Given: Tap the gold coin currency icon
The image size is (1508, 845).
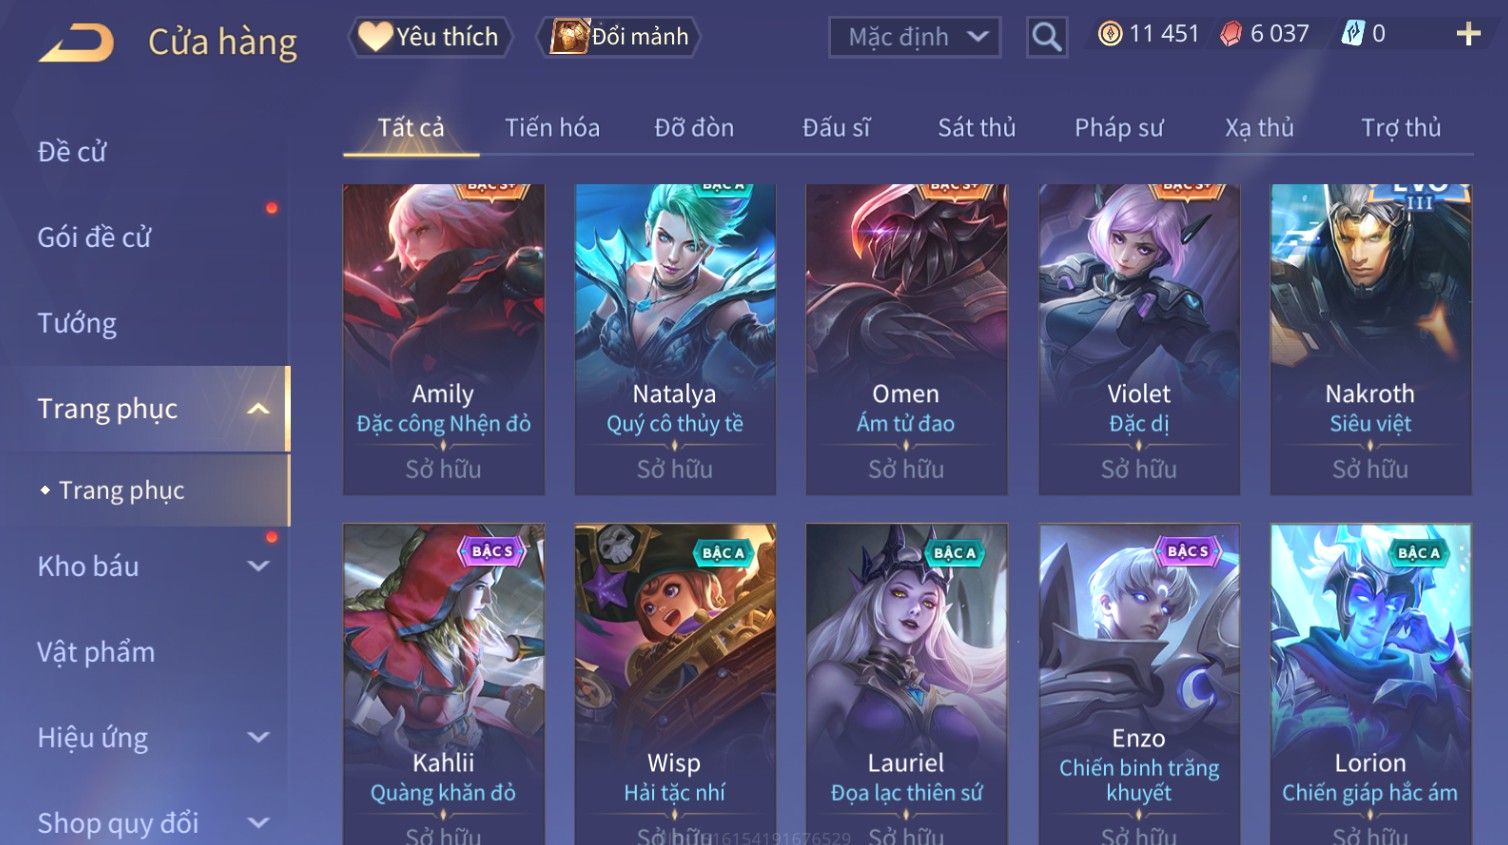Looking at the screenshot, I should pos(1110,34).
